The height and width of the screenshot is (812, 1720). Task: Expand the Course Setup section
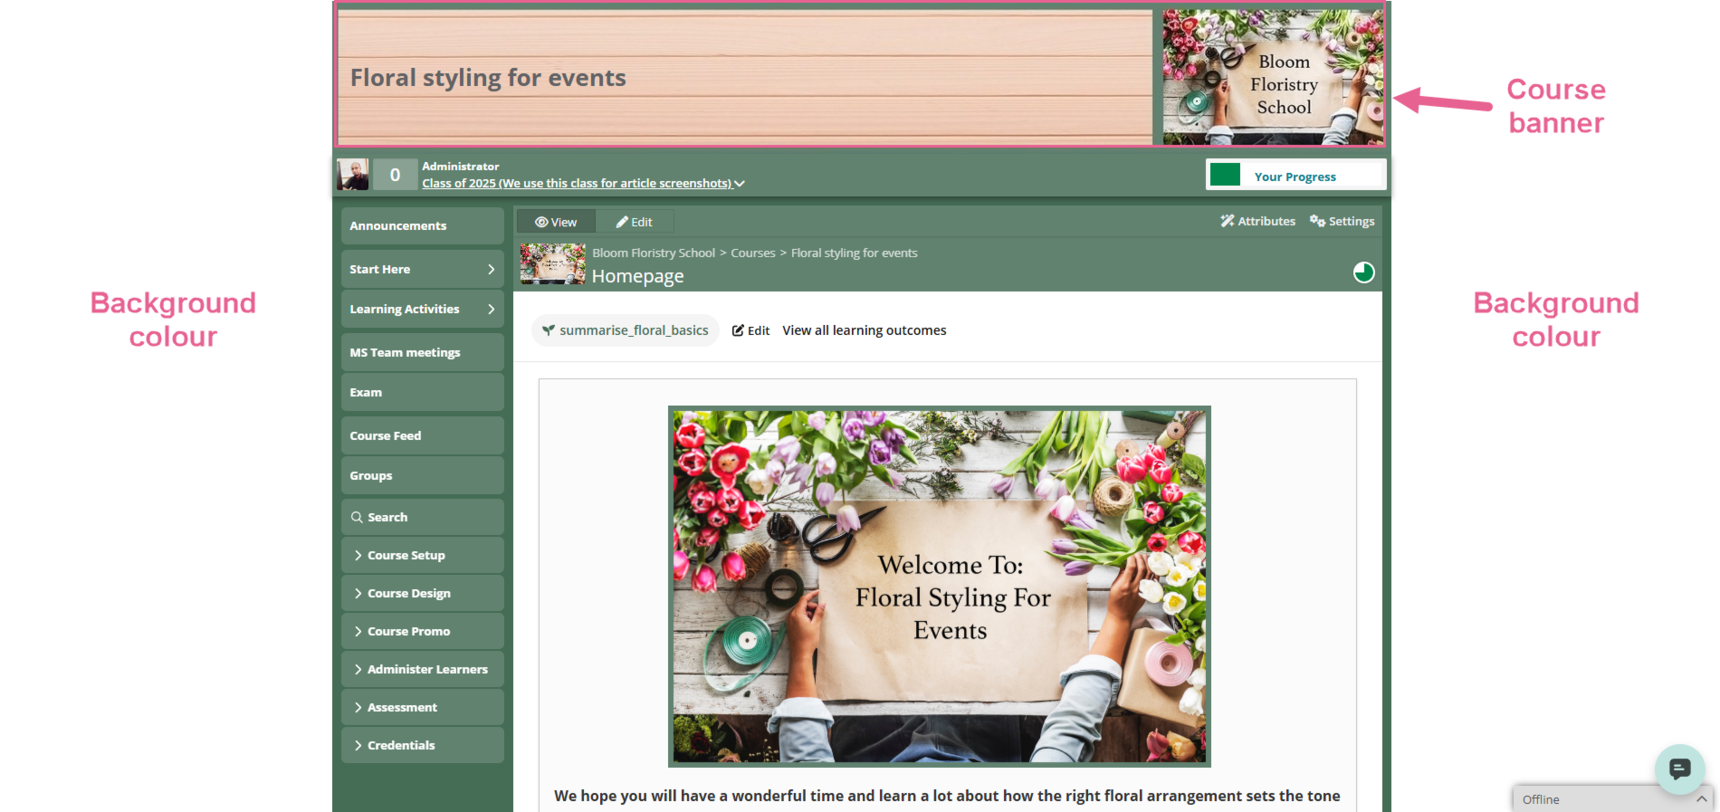405,555
